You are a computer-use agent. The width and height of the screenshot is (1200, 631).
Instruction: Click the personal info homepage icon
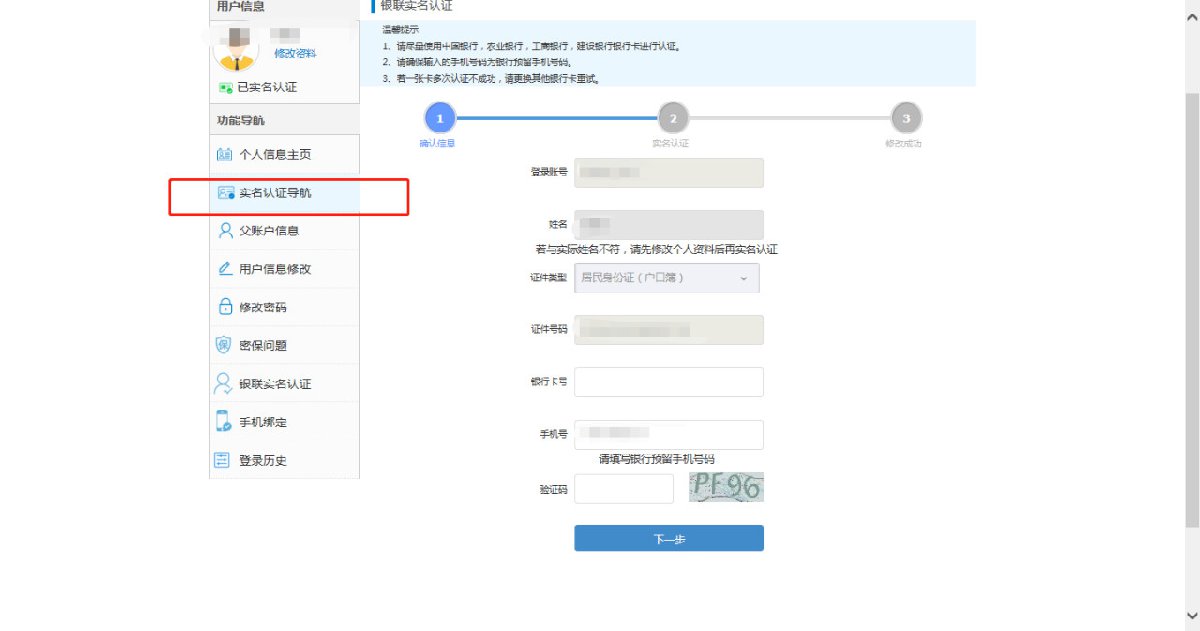click(x=224, y=155)
